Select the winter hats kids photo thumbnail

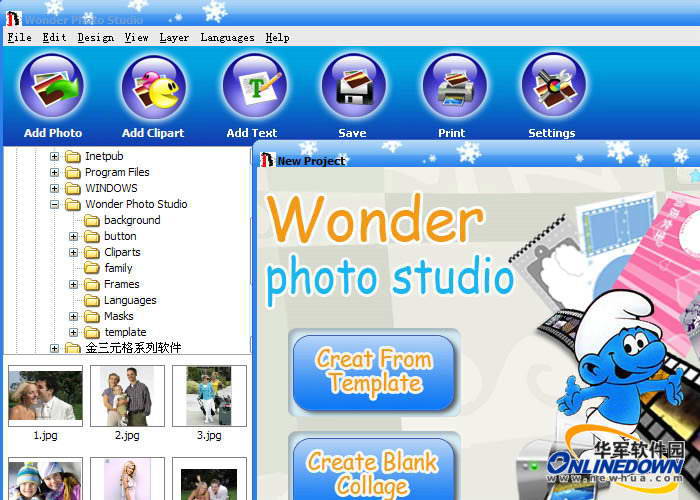coord(46,479)
